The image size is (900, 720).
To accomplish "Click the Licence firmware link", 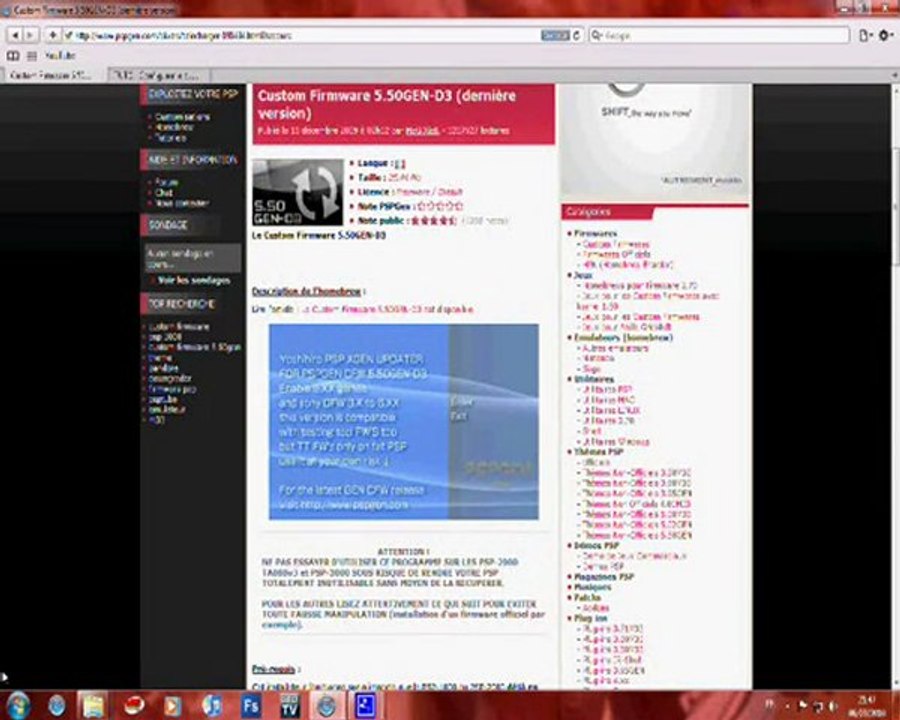I will (428, 192).
